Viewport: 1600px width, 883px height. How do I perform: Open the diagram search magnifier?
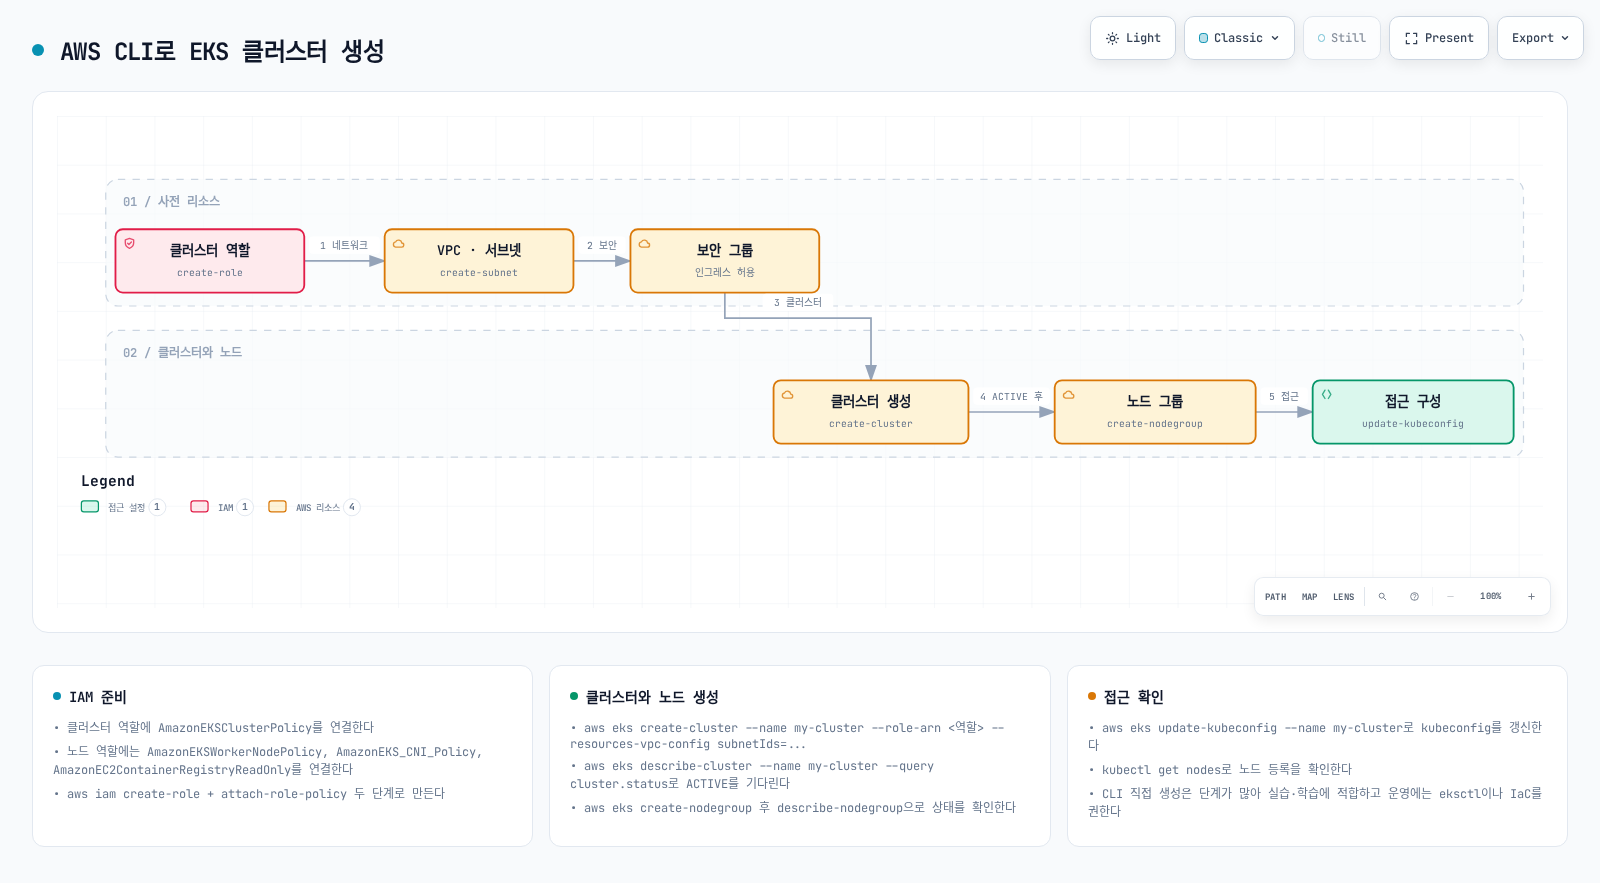1383,597
